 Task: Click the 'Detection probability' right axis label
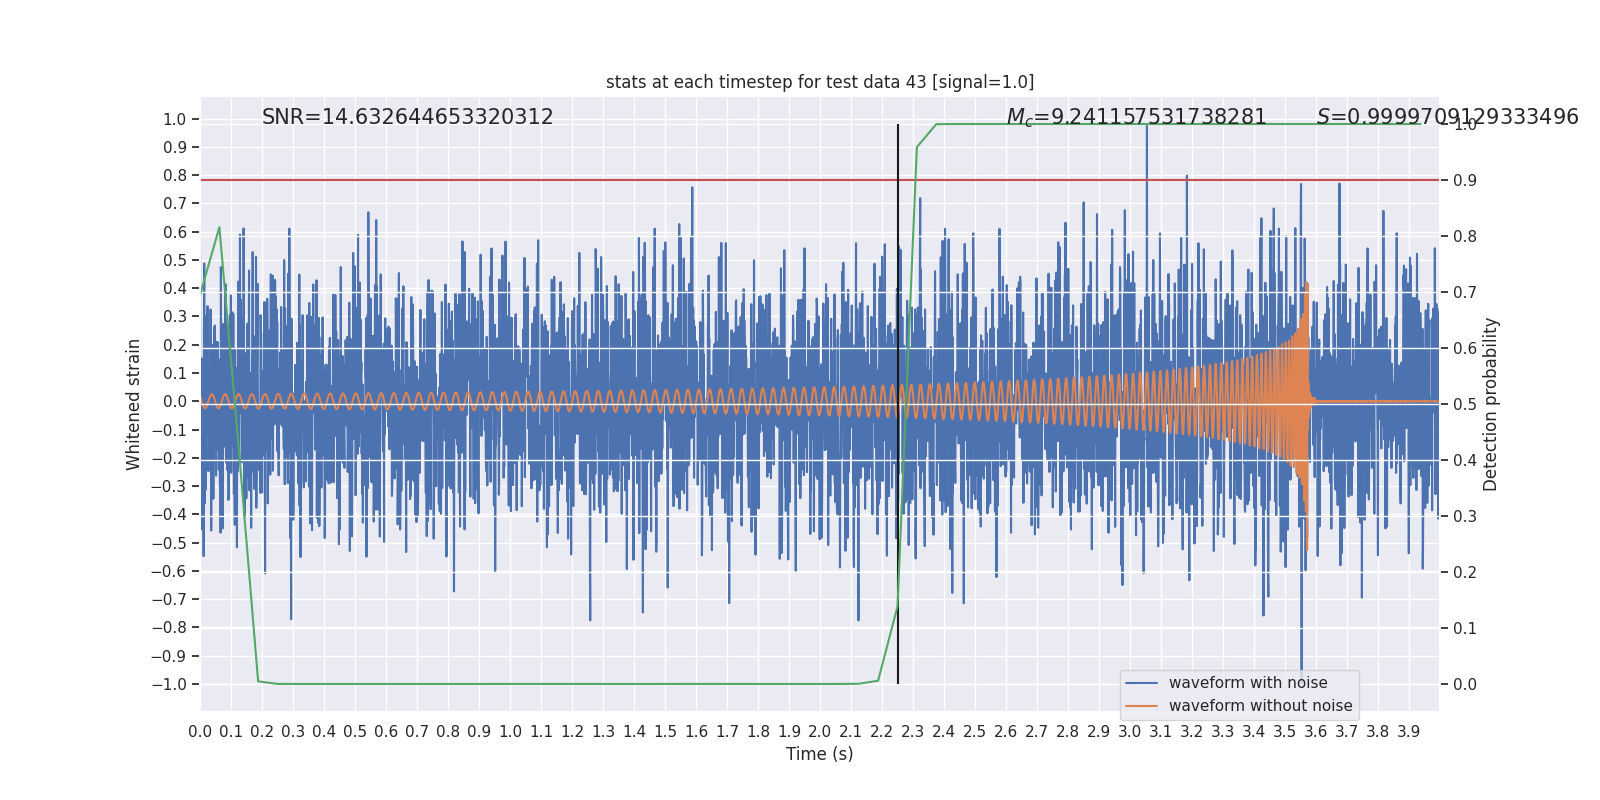(1491, 404)
